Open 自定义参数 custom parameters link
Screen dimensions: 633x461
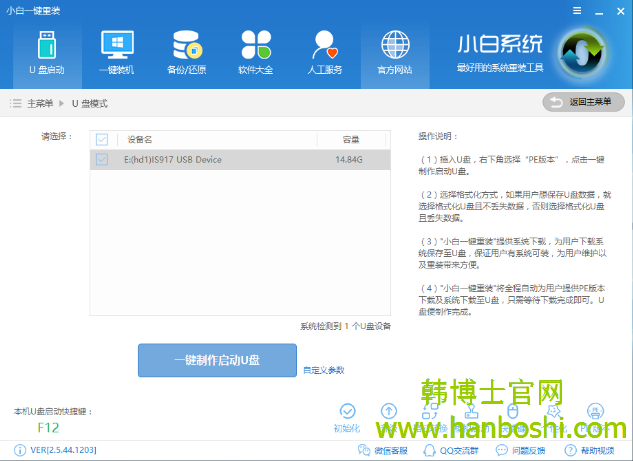(x=323, y=370)
